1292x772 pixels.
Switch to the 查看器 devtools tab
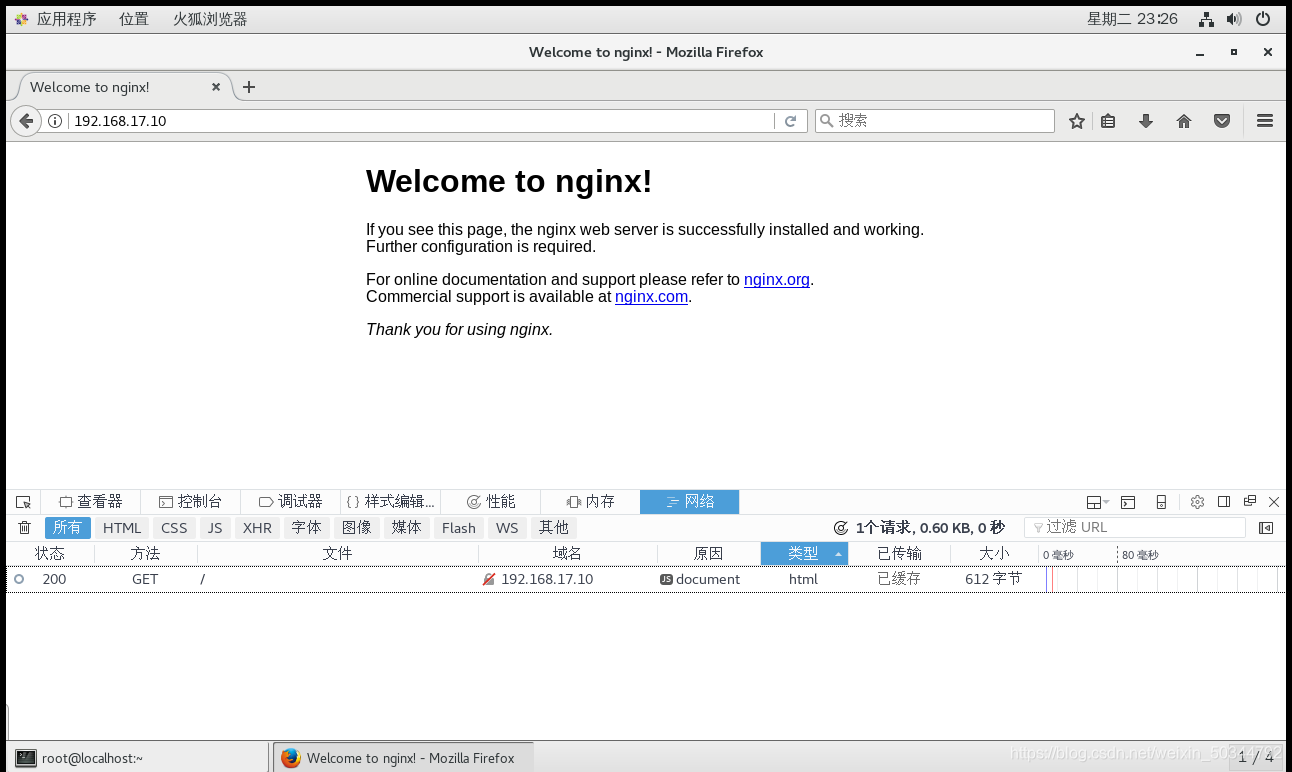pos(91,502)
